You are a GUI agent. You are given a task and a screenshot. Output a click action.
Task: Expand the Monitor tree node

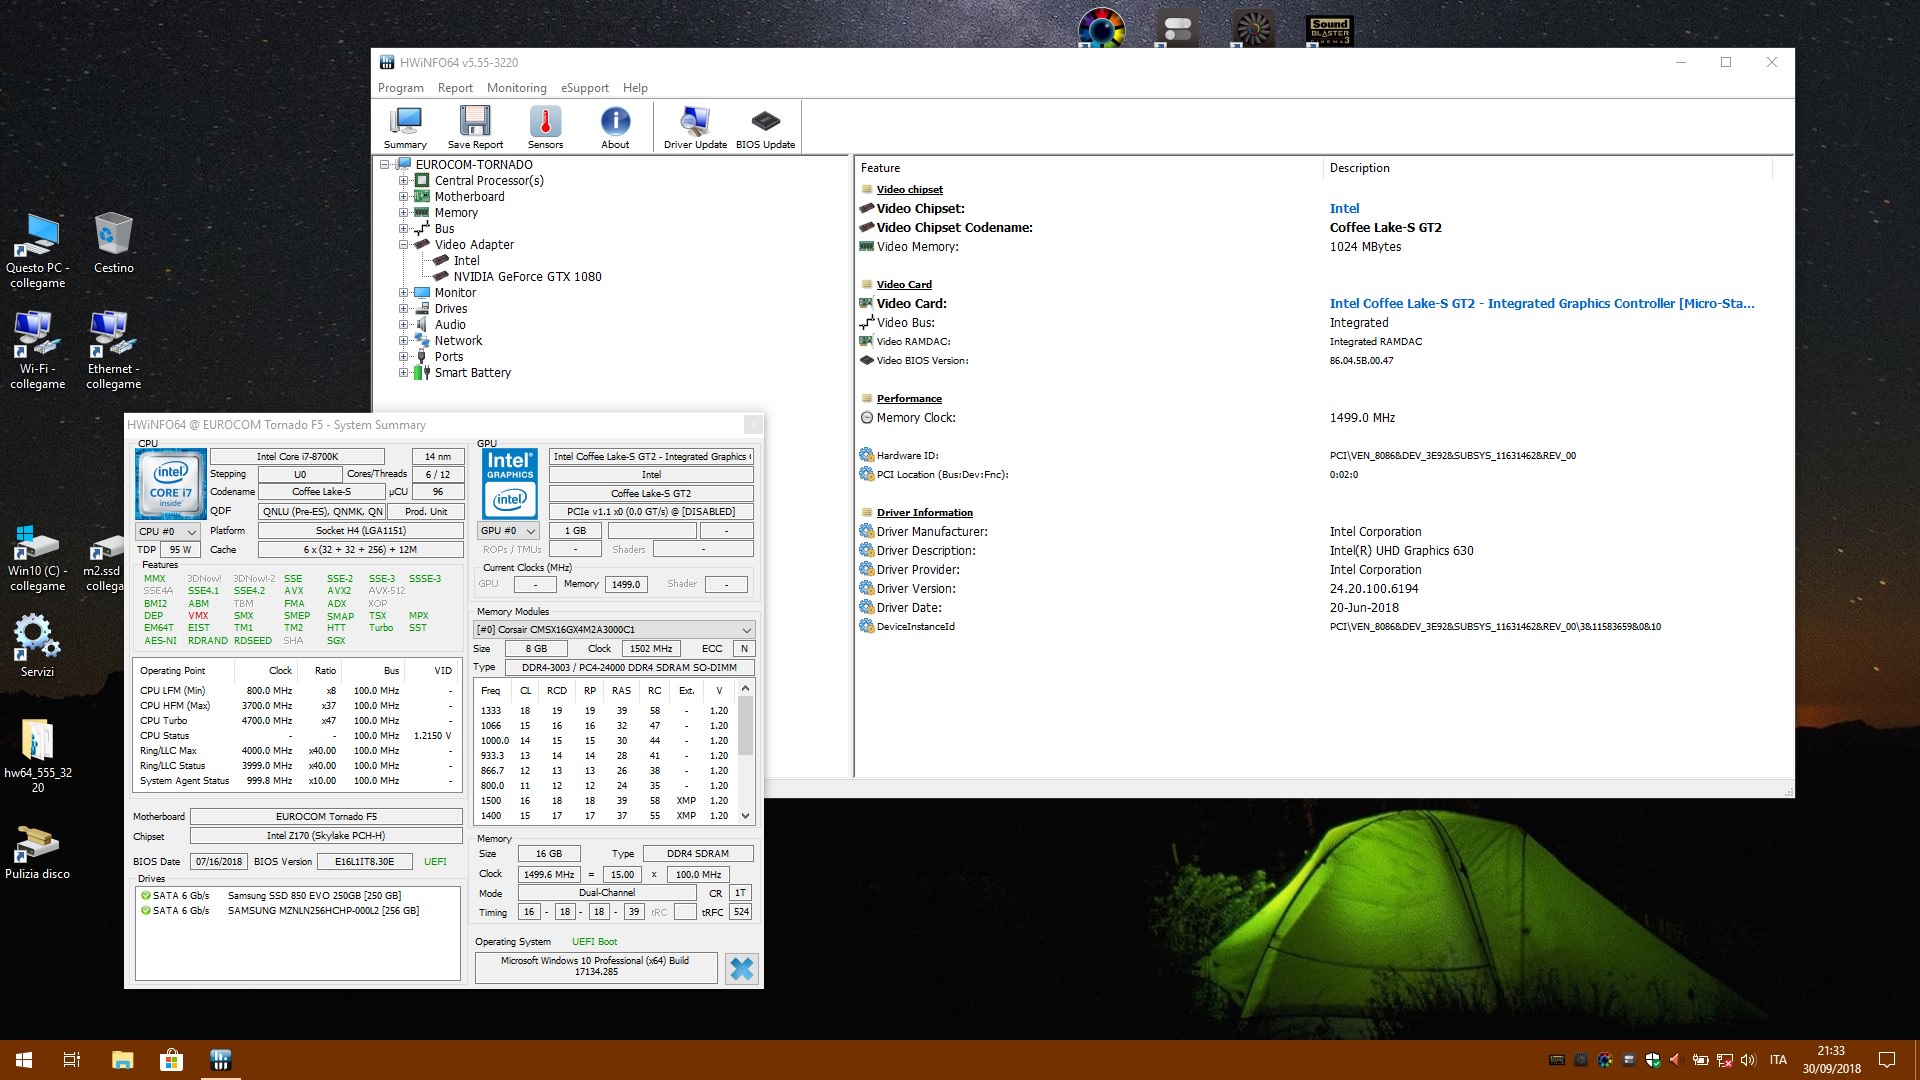coord(404,293)
